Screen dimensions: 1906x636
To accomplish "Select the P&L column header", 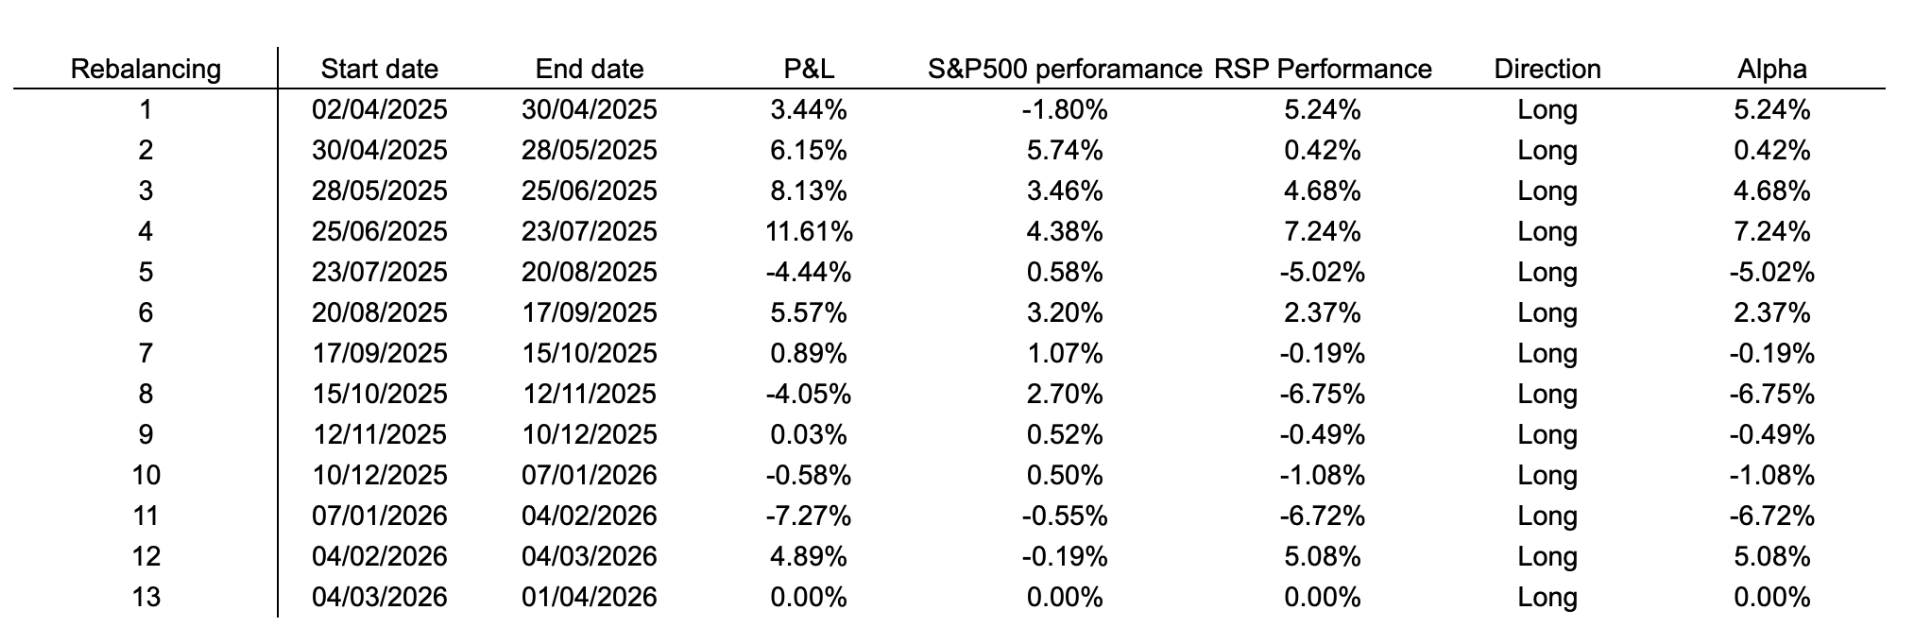I will pos(808,69).
